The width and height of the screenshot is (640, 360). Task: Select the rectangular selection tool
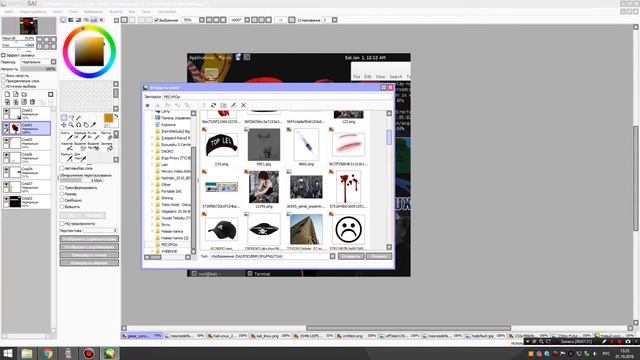[64, 118]
